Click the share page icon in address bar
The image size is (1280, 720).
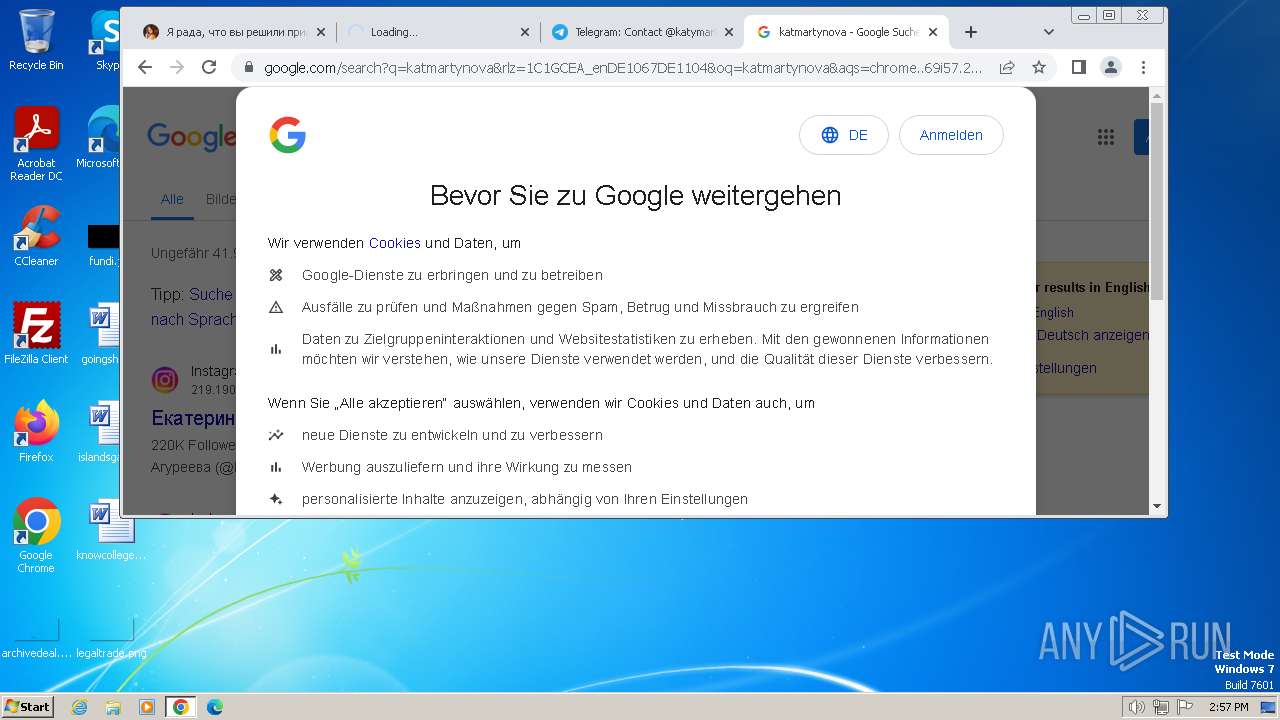tap(1007, 67)
